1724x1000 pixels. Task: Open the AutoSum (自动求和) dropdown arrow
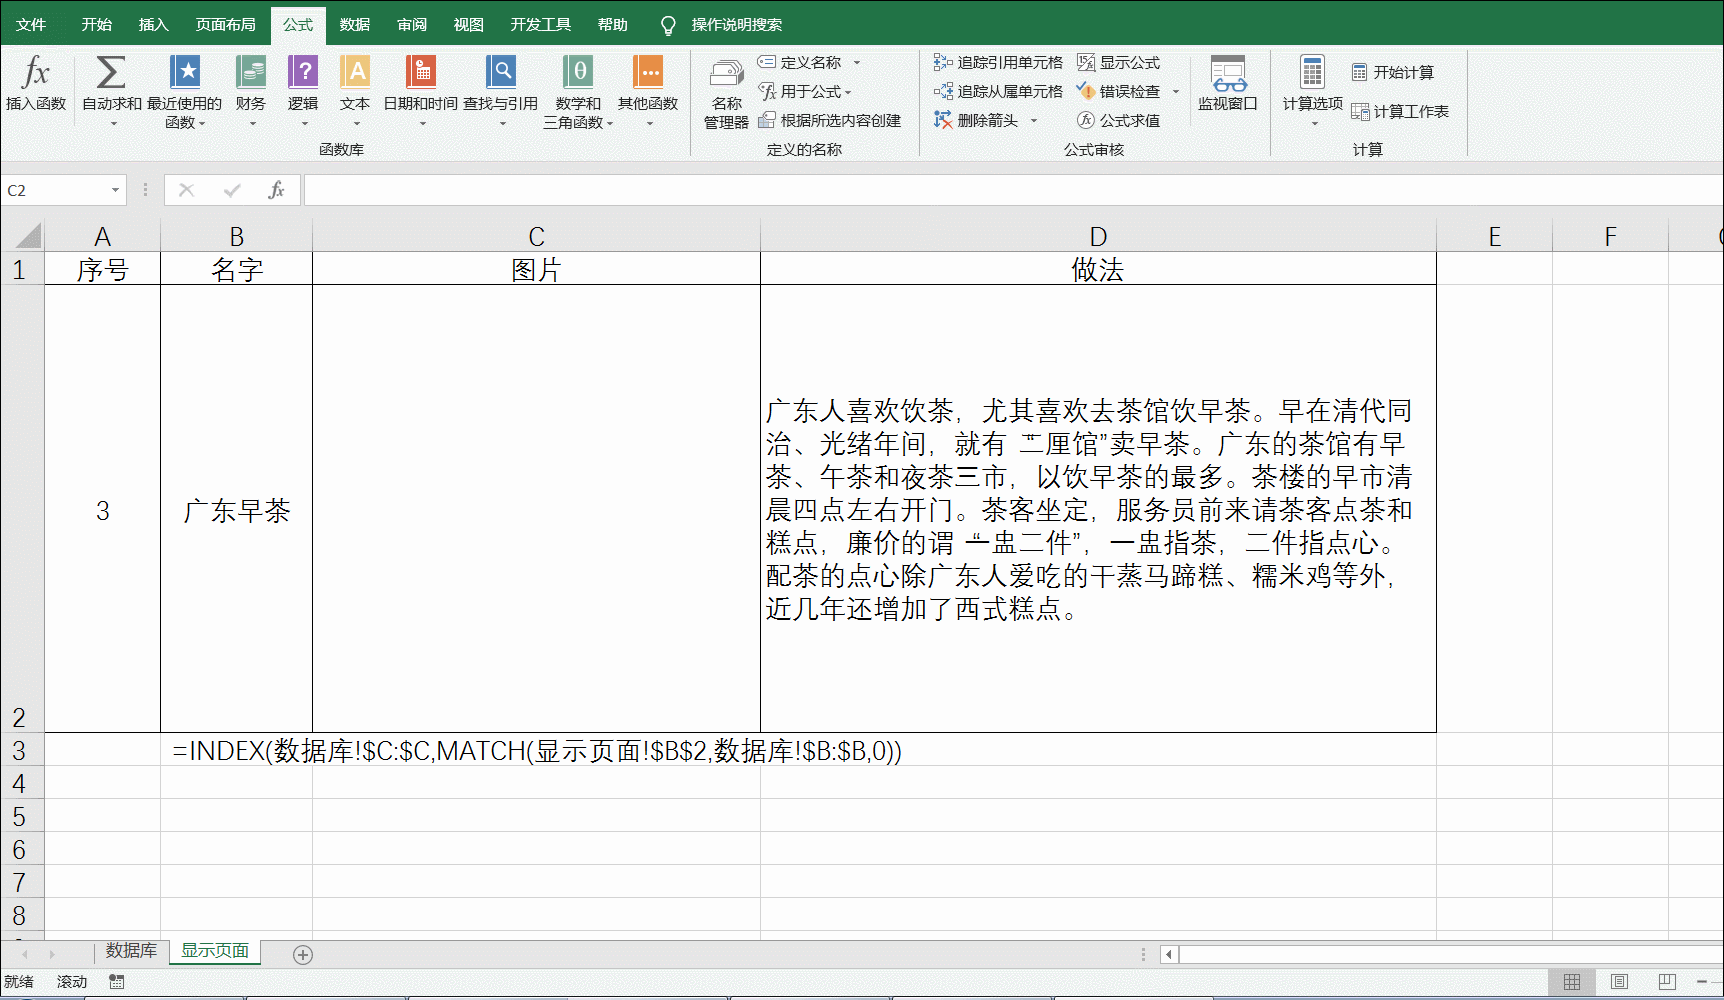point(113,124)
